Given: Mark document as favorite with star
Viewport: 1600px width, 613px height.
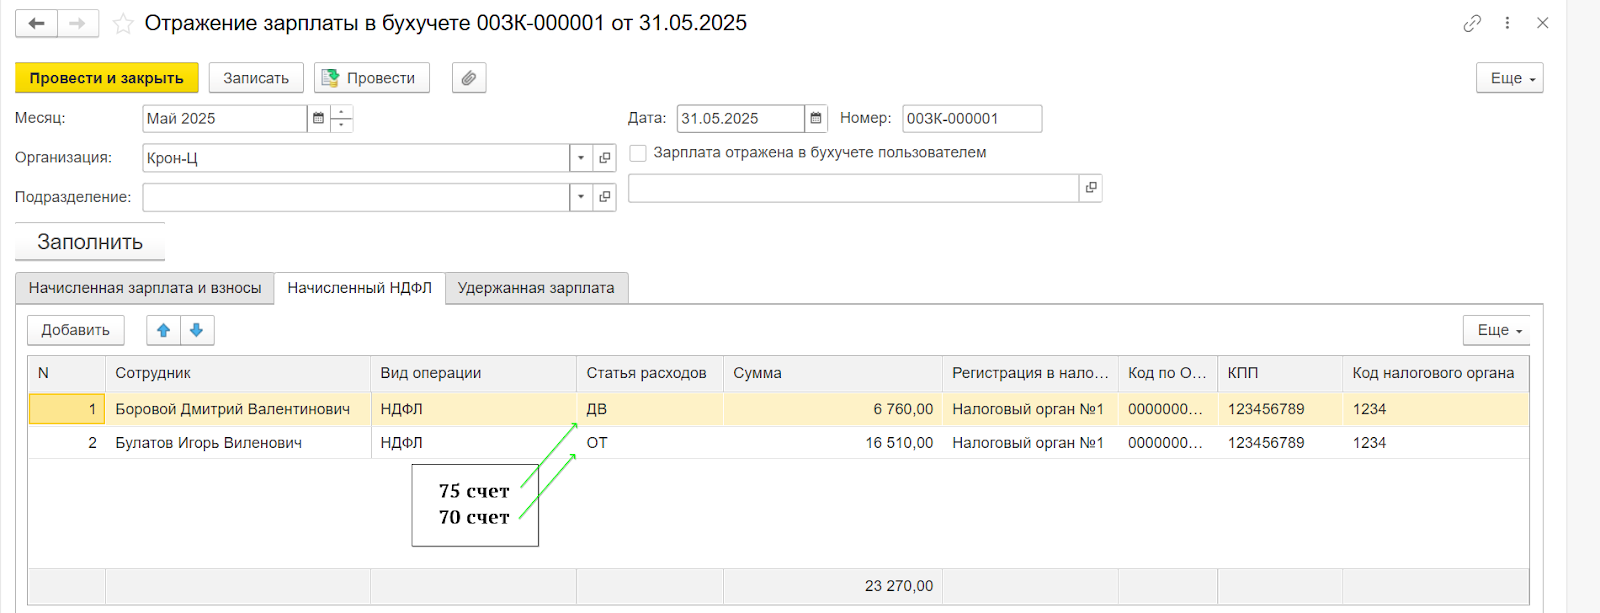Looking at the screenshot, I should [123, 24].
